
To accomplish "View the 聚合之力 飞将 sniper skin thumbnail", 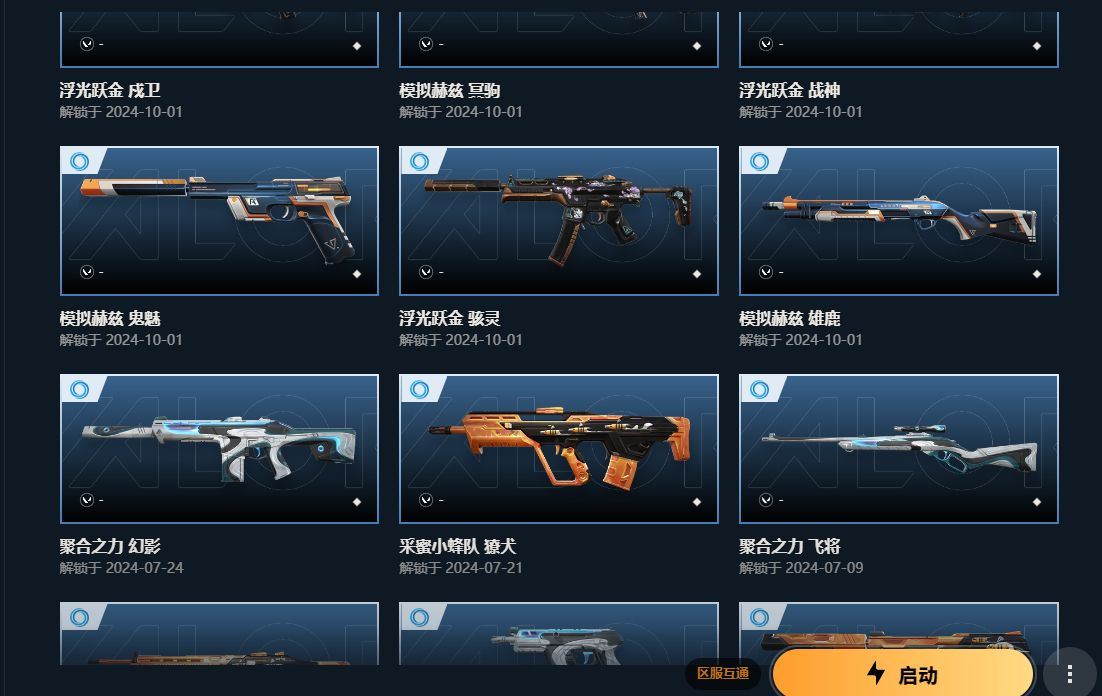I will click(899, 449).
